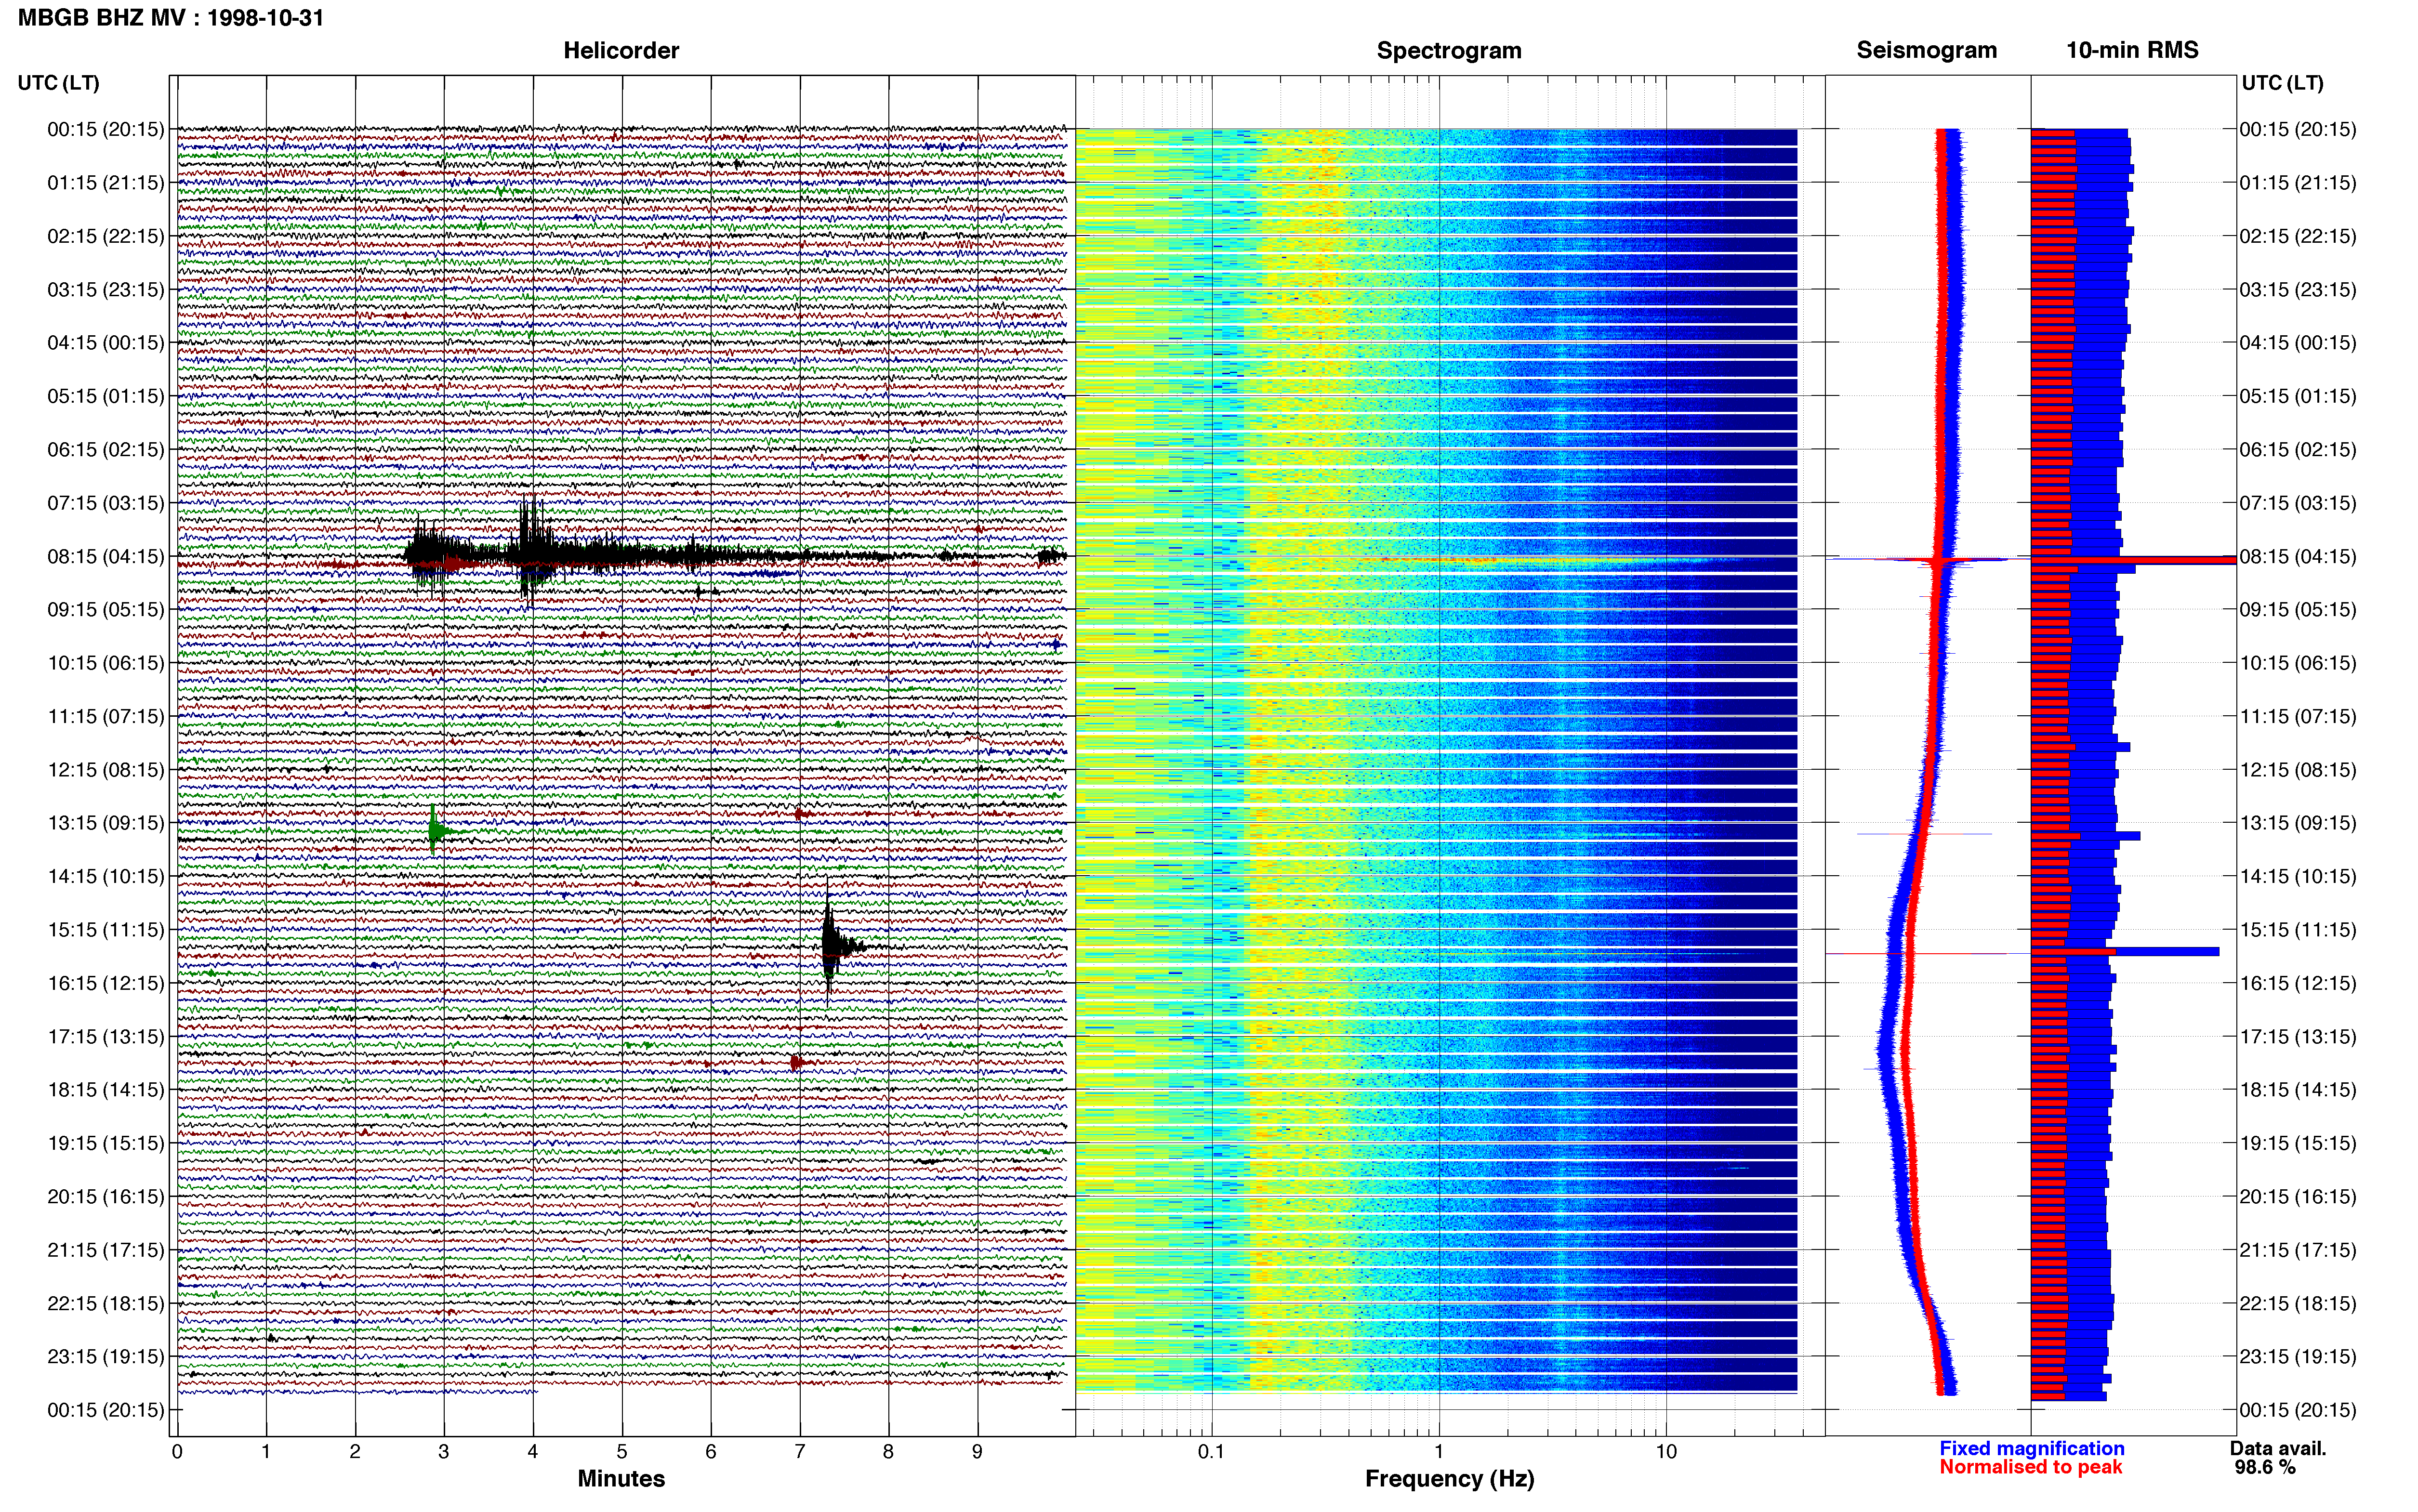Click left-axis time label '17:15 (13:15)'

(x=105, y=1037)
